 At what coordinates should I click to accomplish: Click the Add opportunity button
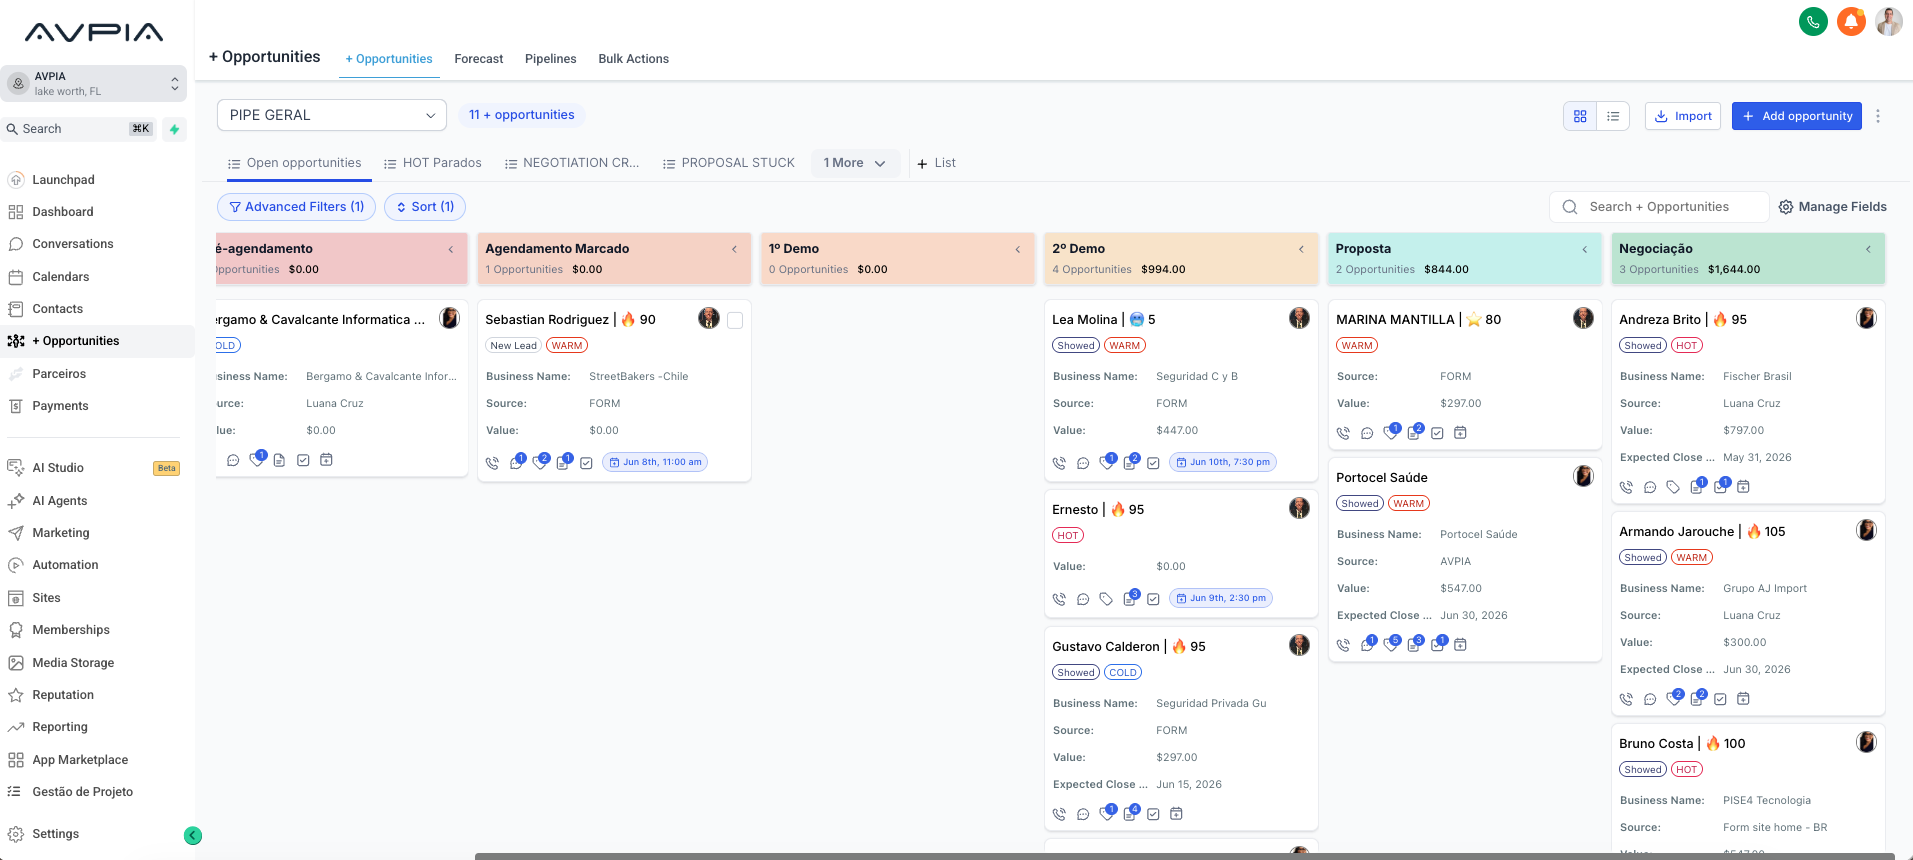point(1797,116)
